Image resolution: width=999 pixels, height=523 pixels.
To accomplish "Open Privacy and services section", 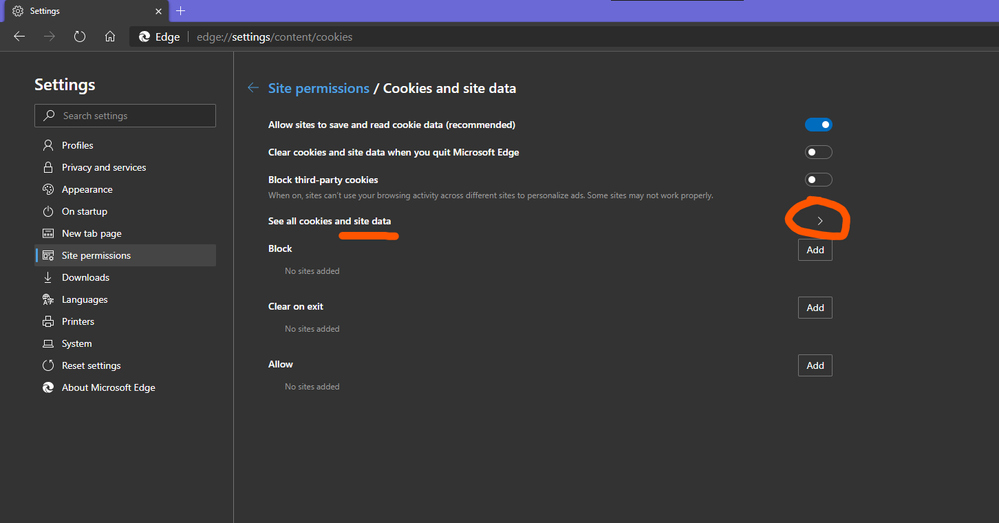I will (125, 168).
